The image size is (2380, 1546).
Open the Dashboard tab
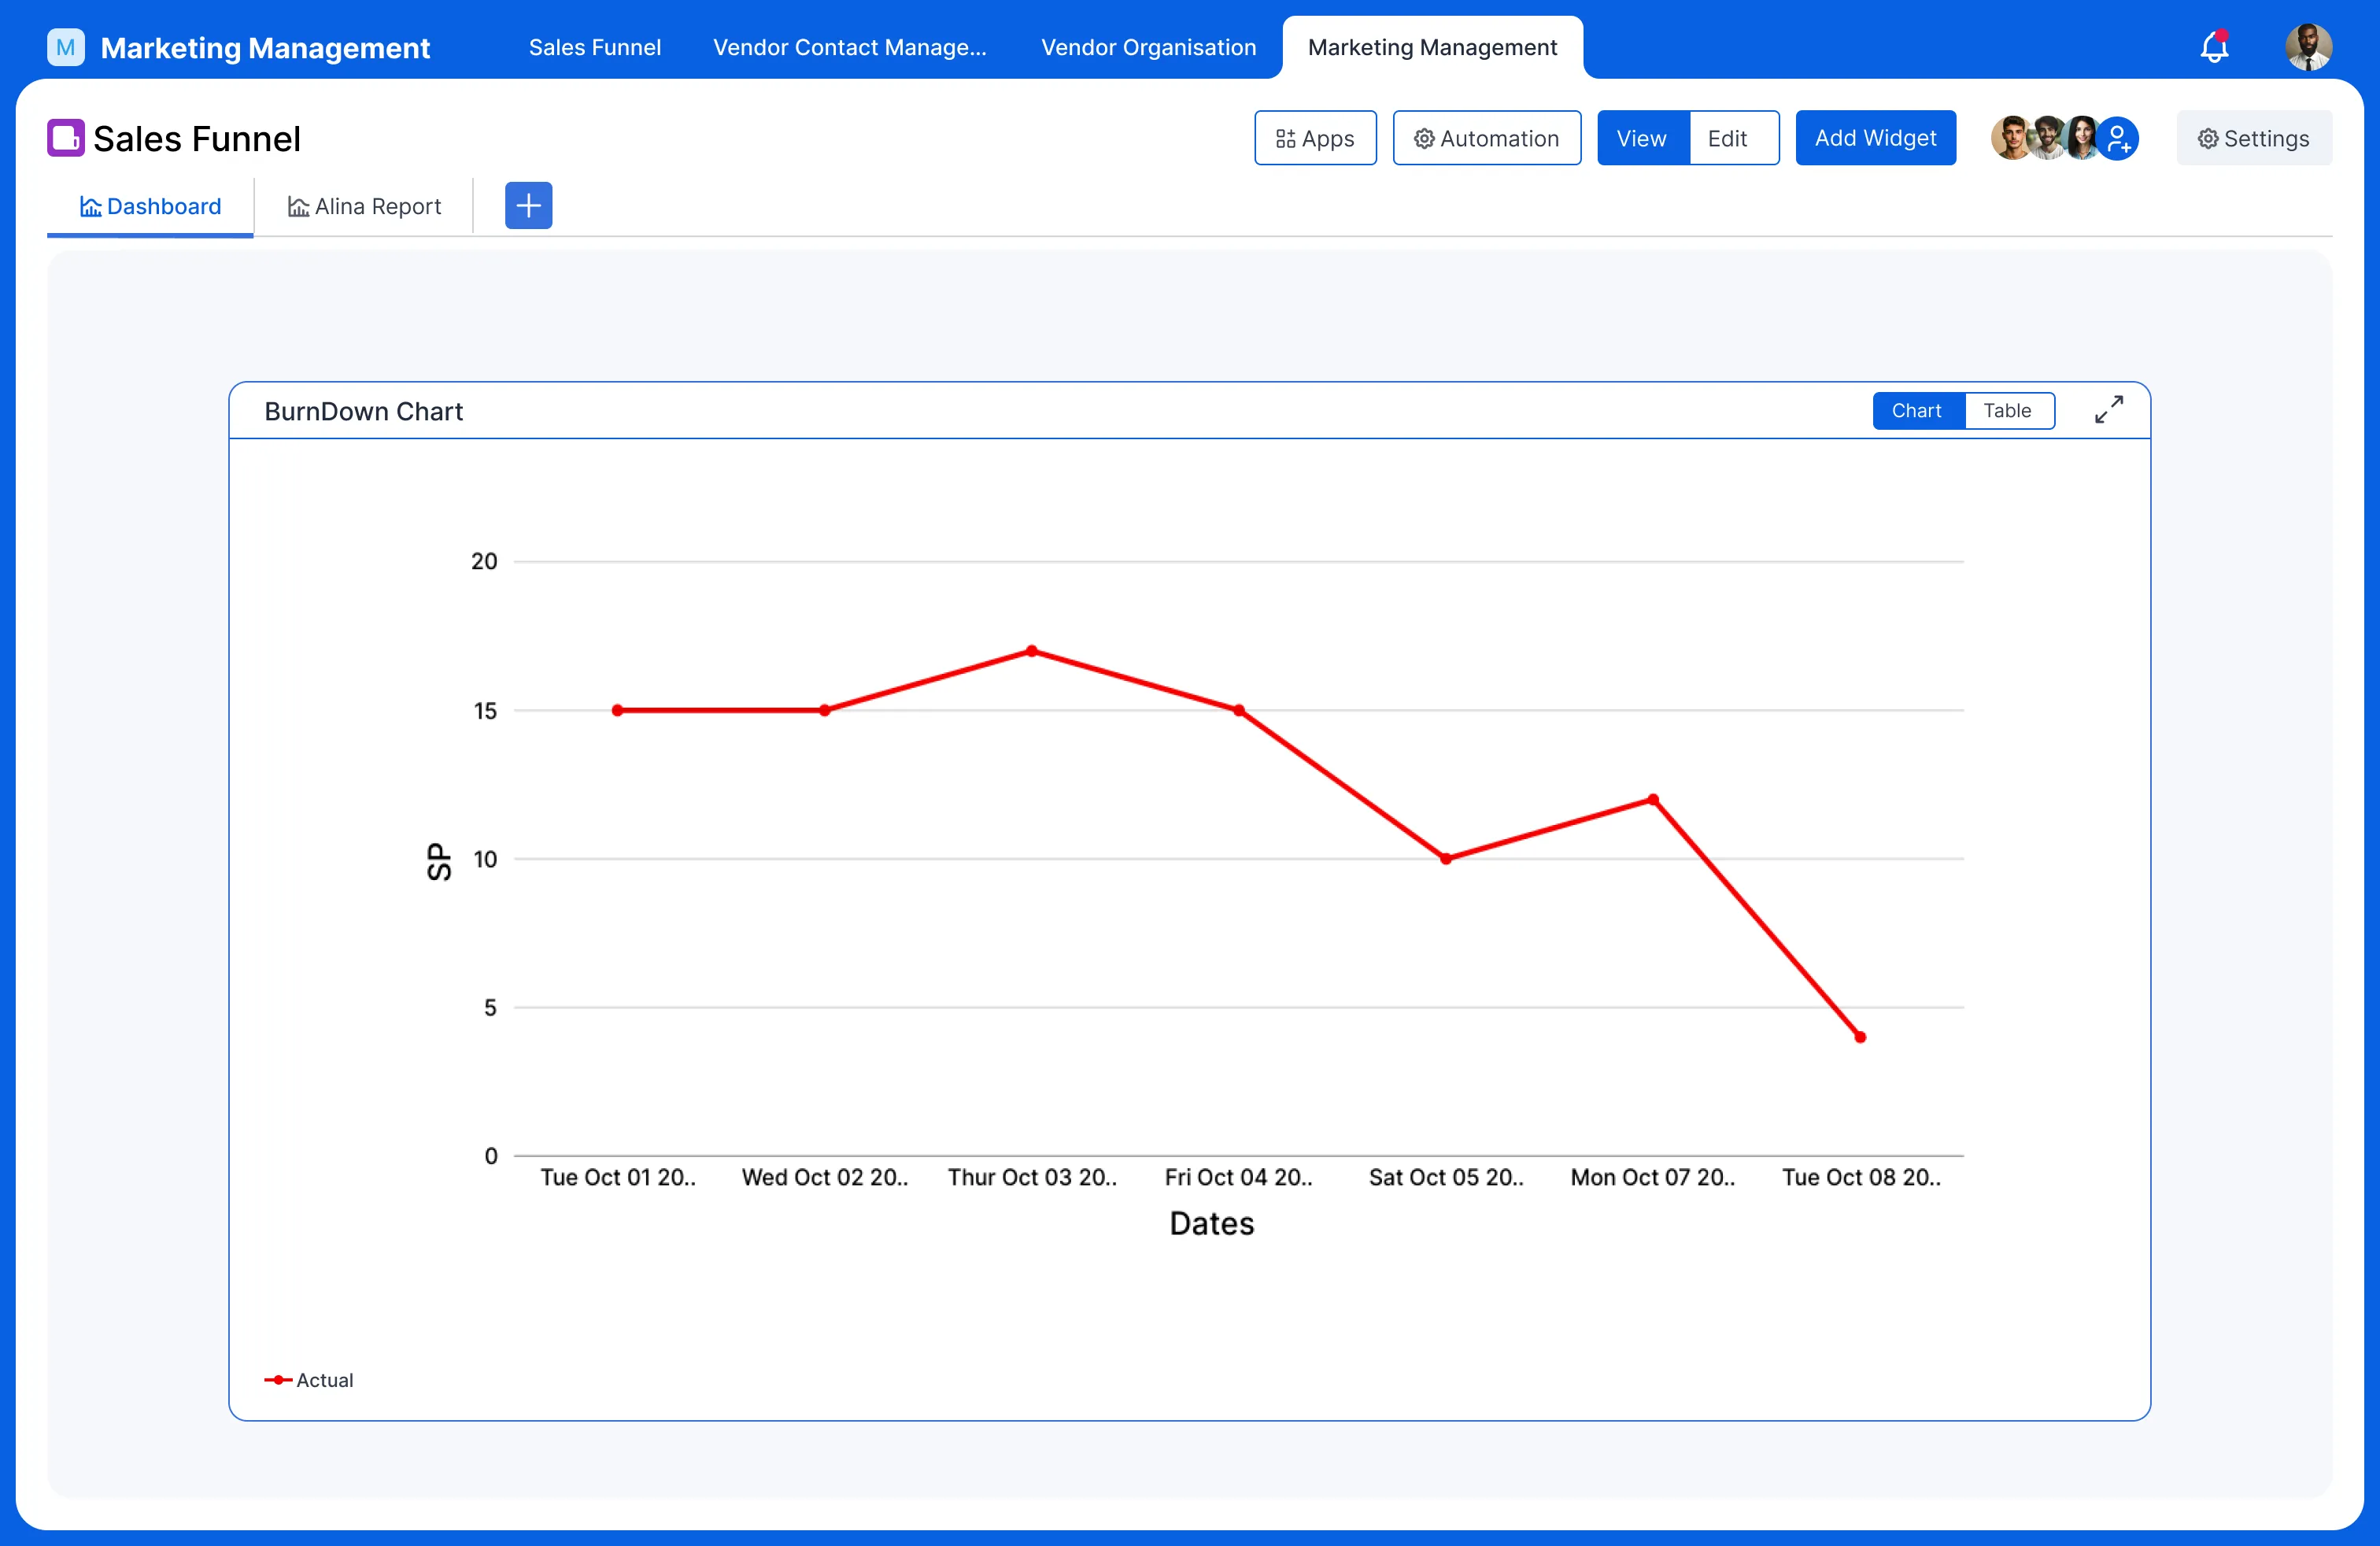pos(150,206)
